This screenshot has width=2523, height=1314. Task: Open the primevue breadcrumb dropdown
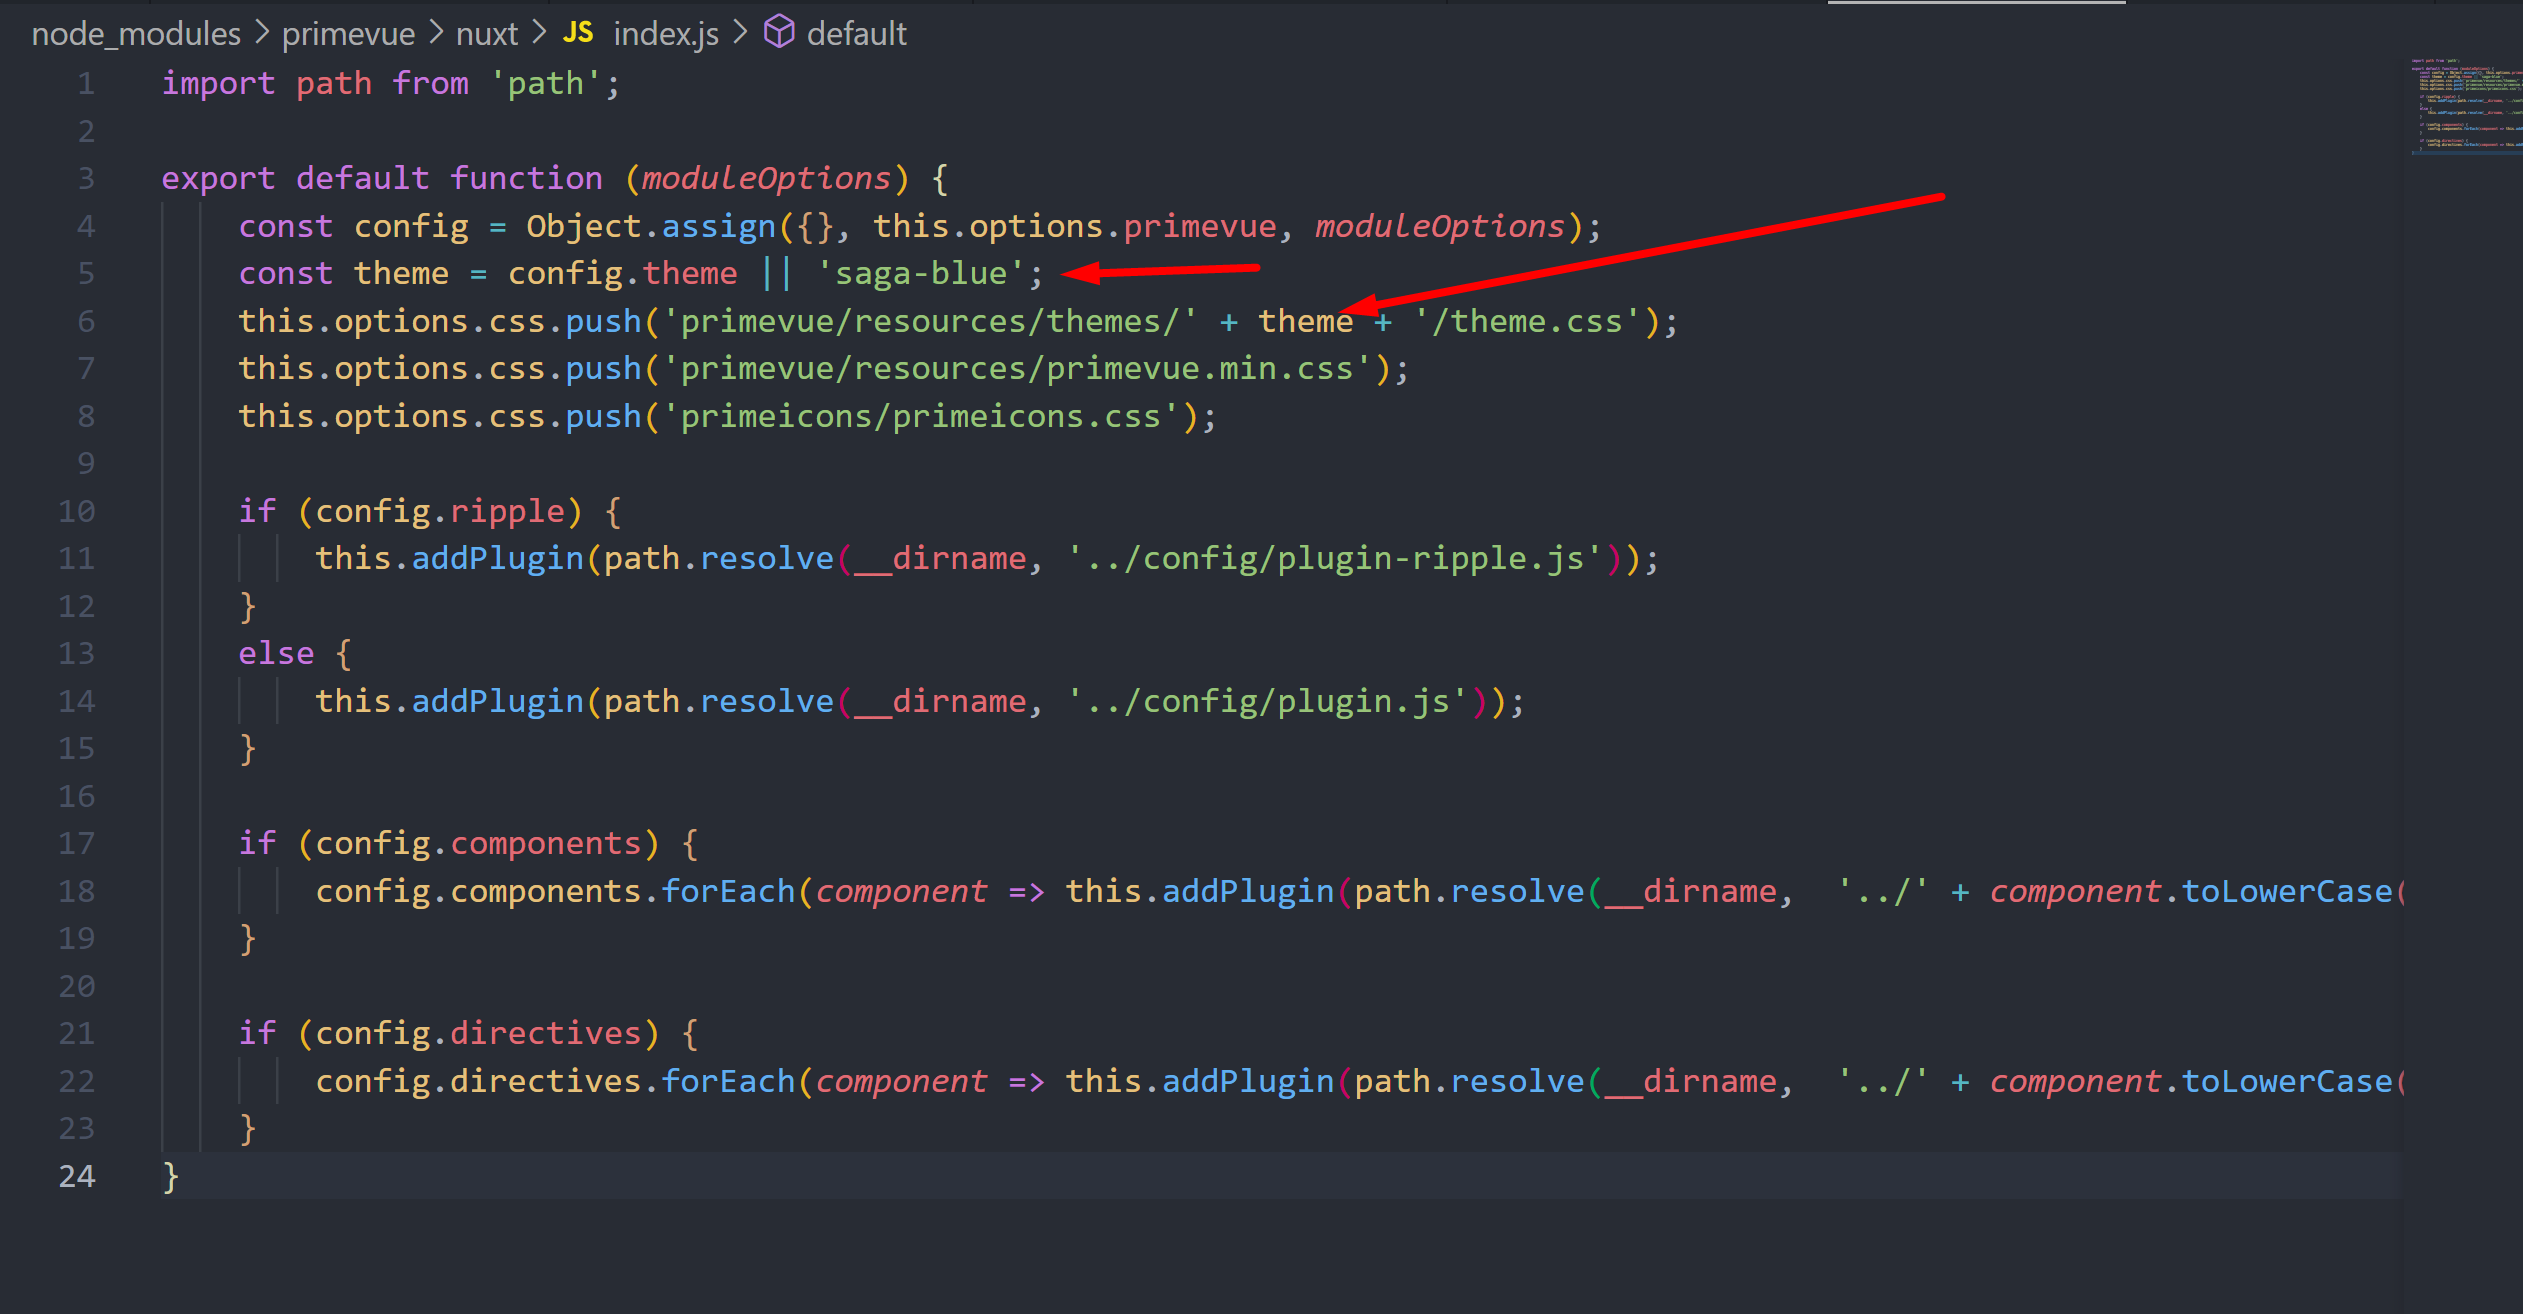pos(348,33)
